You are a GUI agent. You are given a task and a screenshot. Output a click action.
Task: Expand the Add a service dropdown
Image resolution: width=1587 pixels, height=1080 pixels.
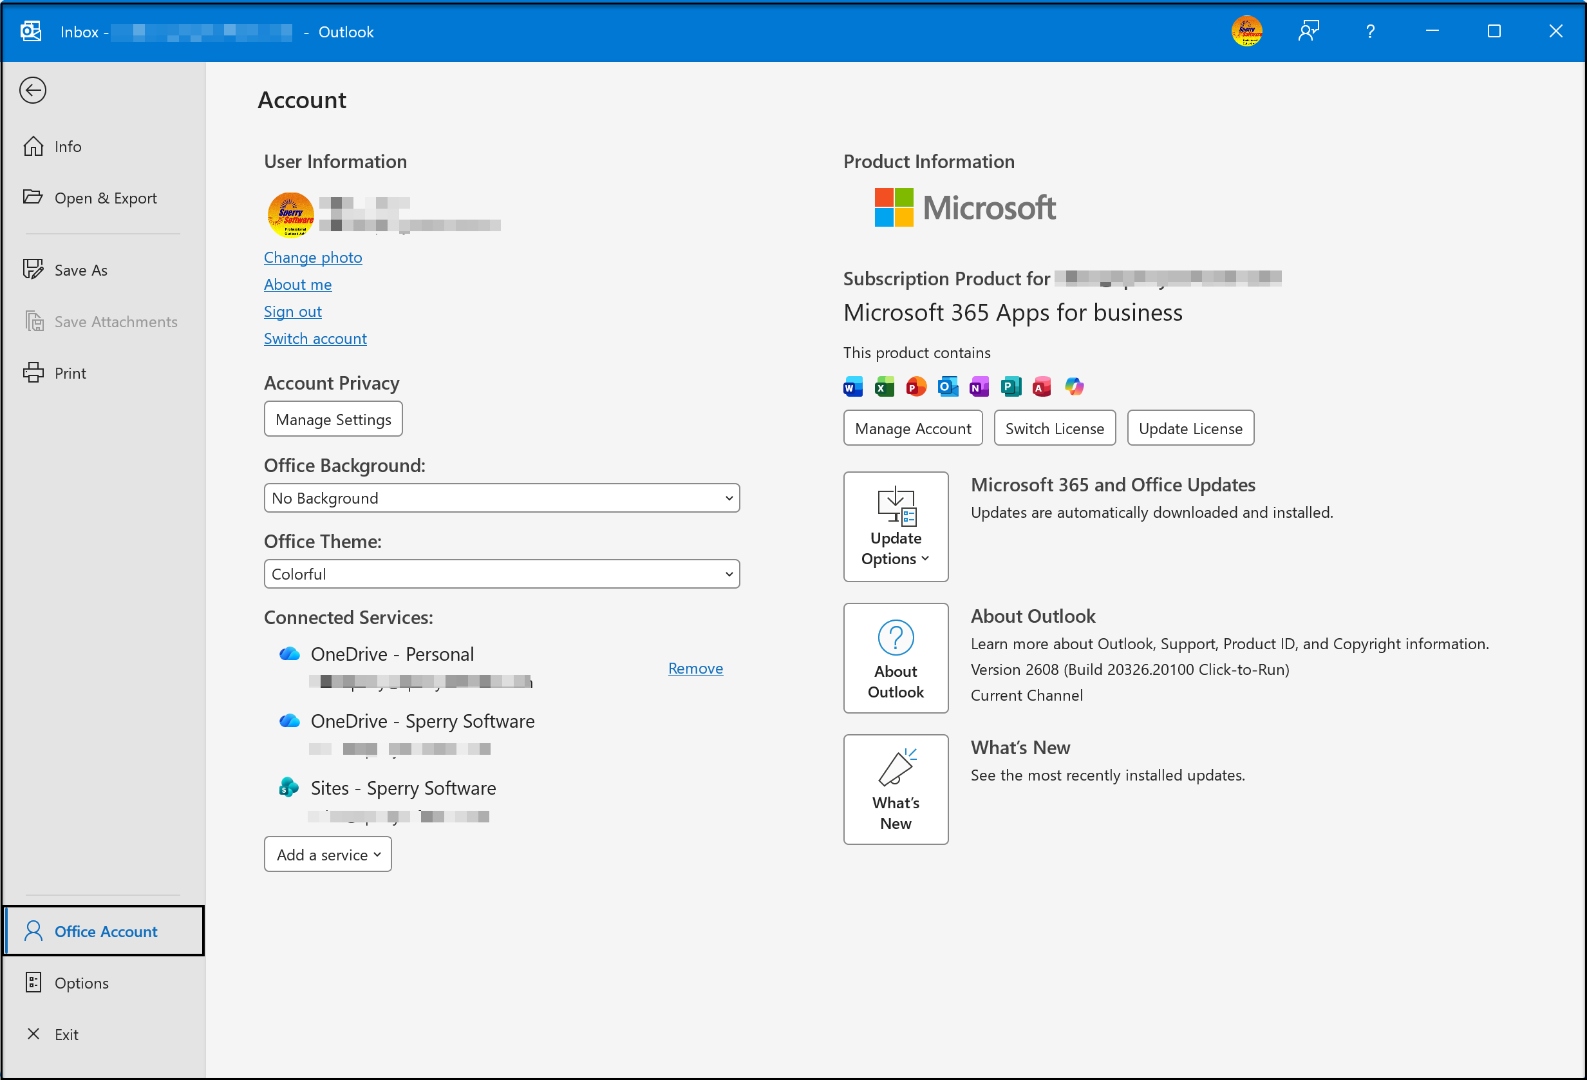(328, 854)
